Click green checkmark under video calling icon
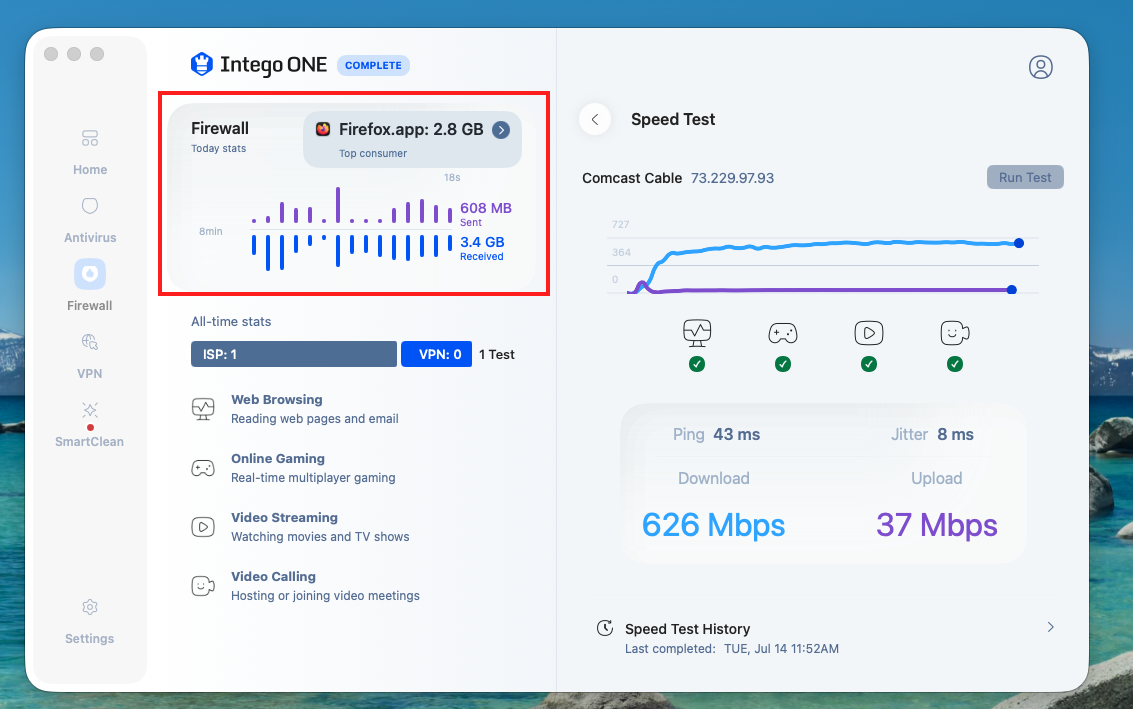Image resolution: width=1133 pixels, height=709 pixels. (x=955, y=364)
